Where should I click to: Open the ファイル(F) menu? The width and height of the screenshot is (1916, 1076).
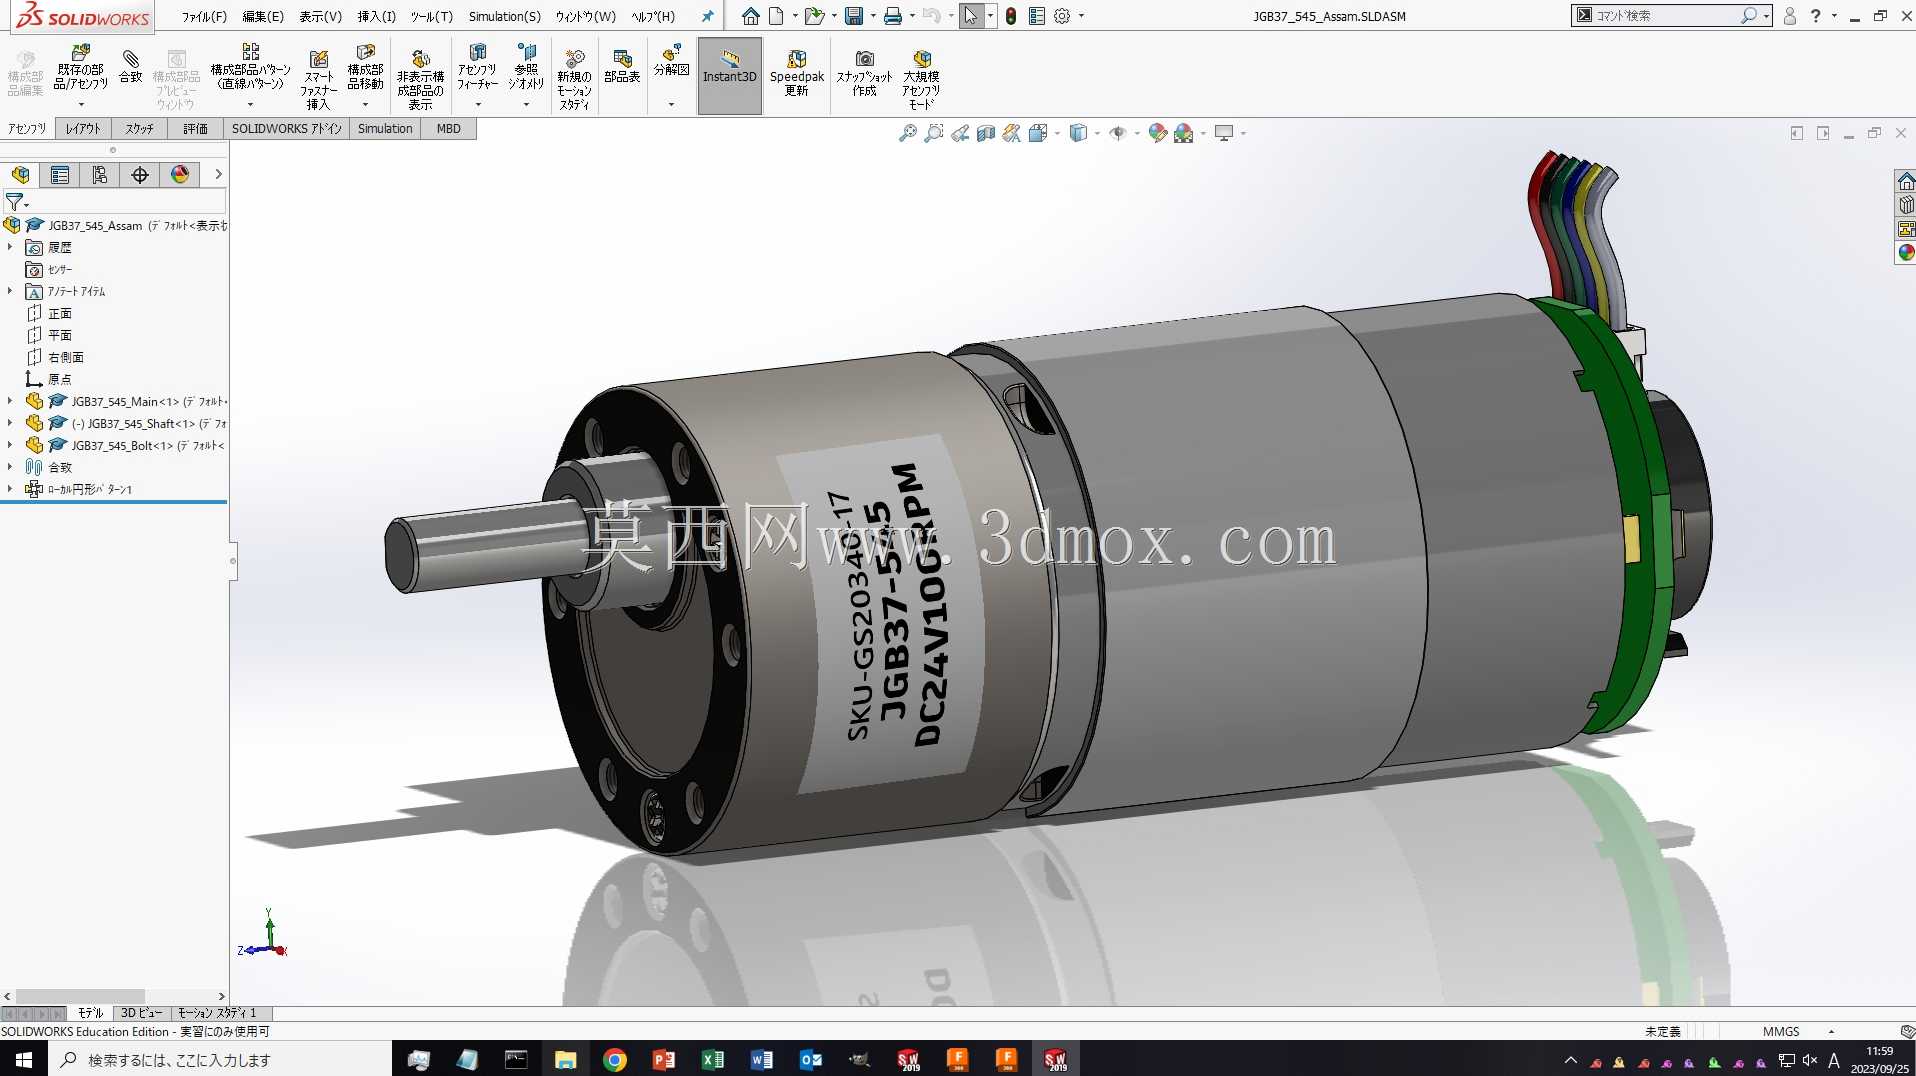tap(204, 16)
